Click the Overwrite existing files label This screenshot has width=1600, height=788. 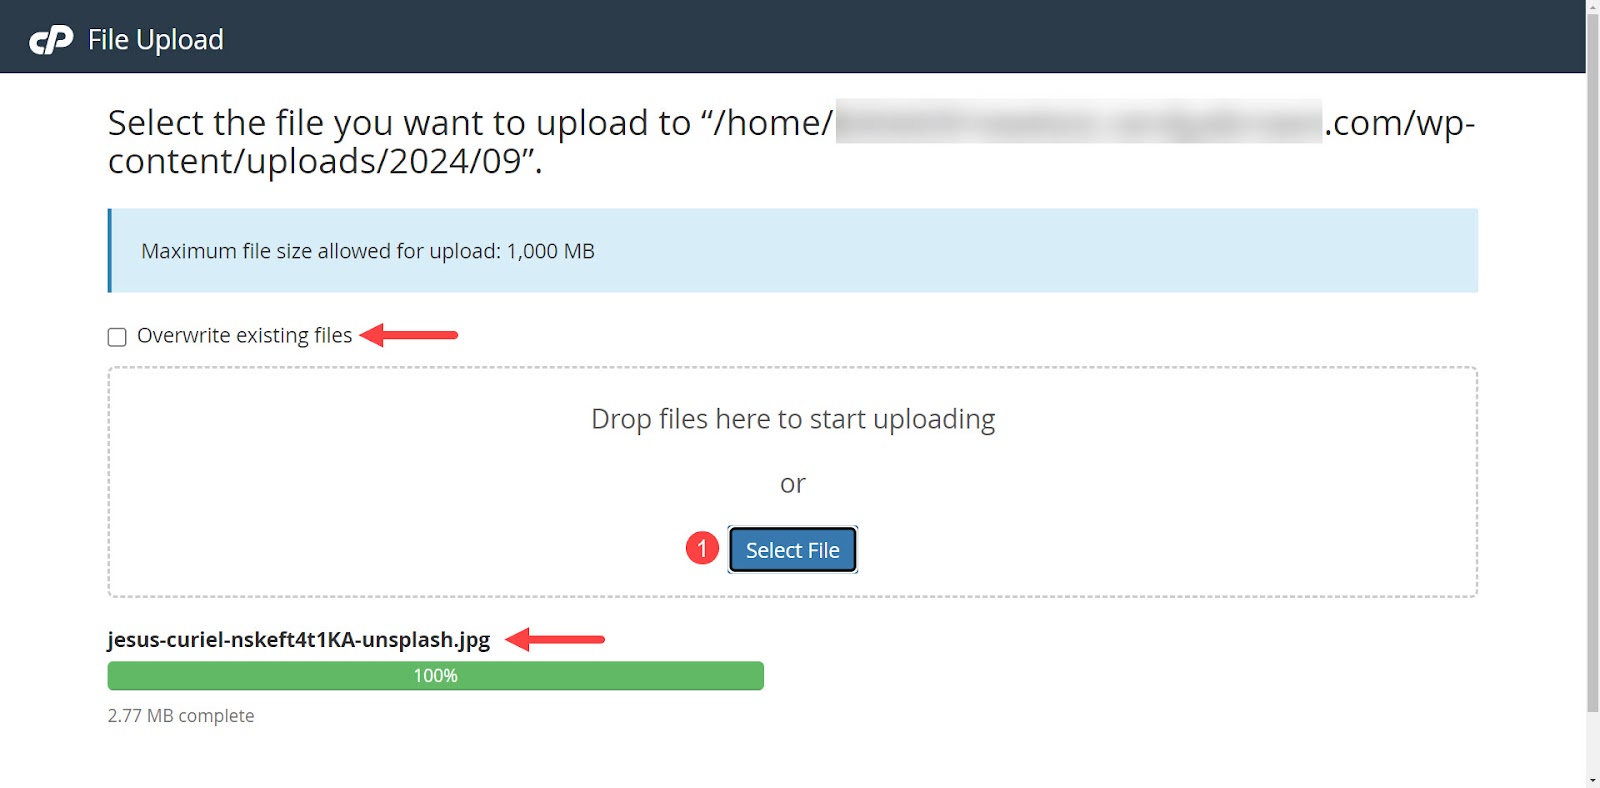244,335
